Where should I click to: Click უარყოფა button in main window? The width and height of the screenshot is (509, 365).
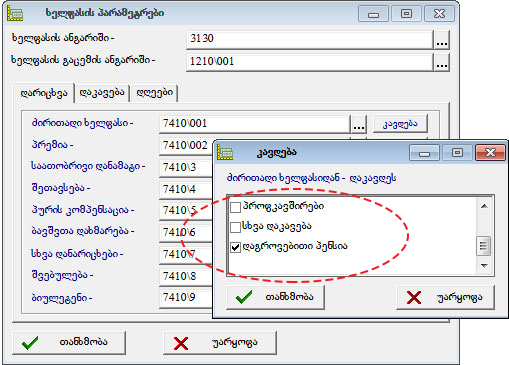pyautogui.click(x=220, y=343)
